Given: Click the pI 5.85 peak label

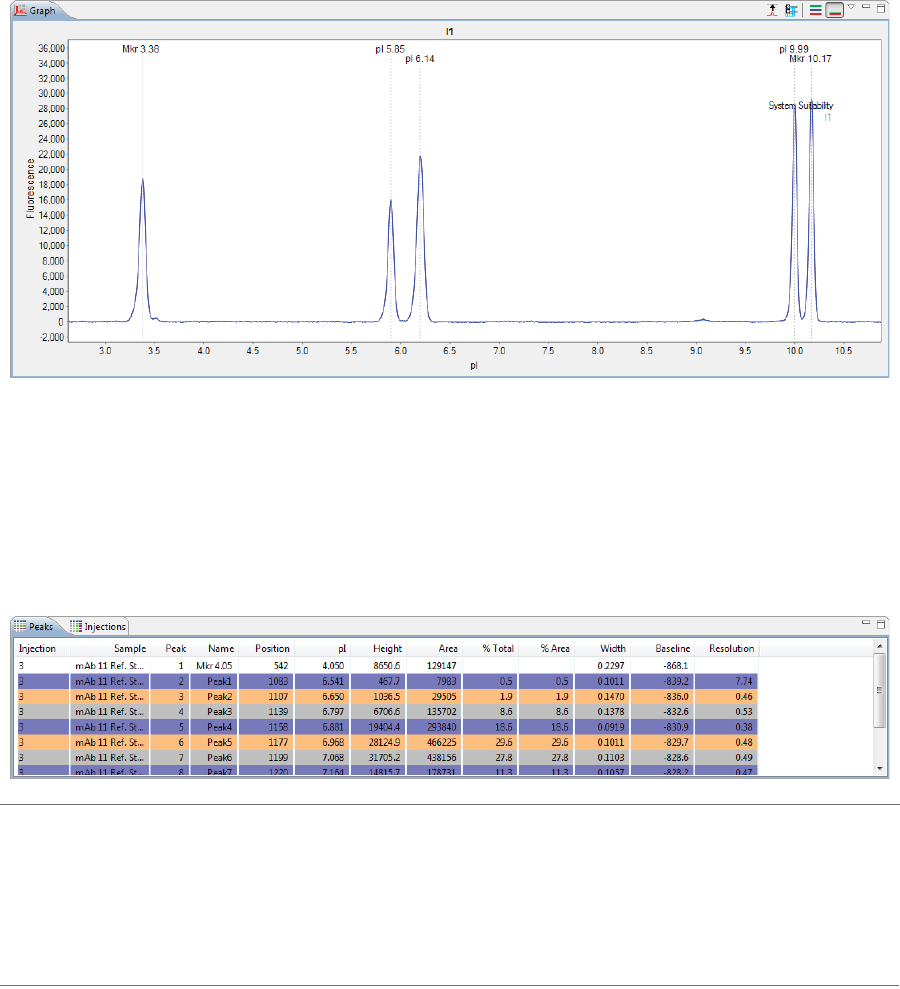Looking at the screenshot, I should 390,49.
